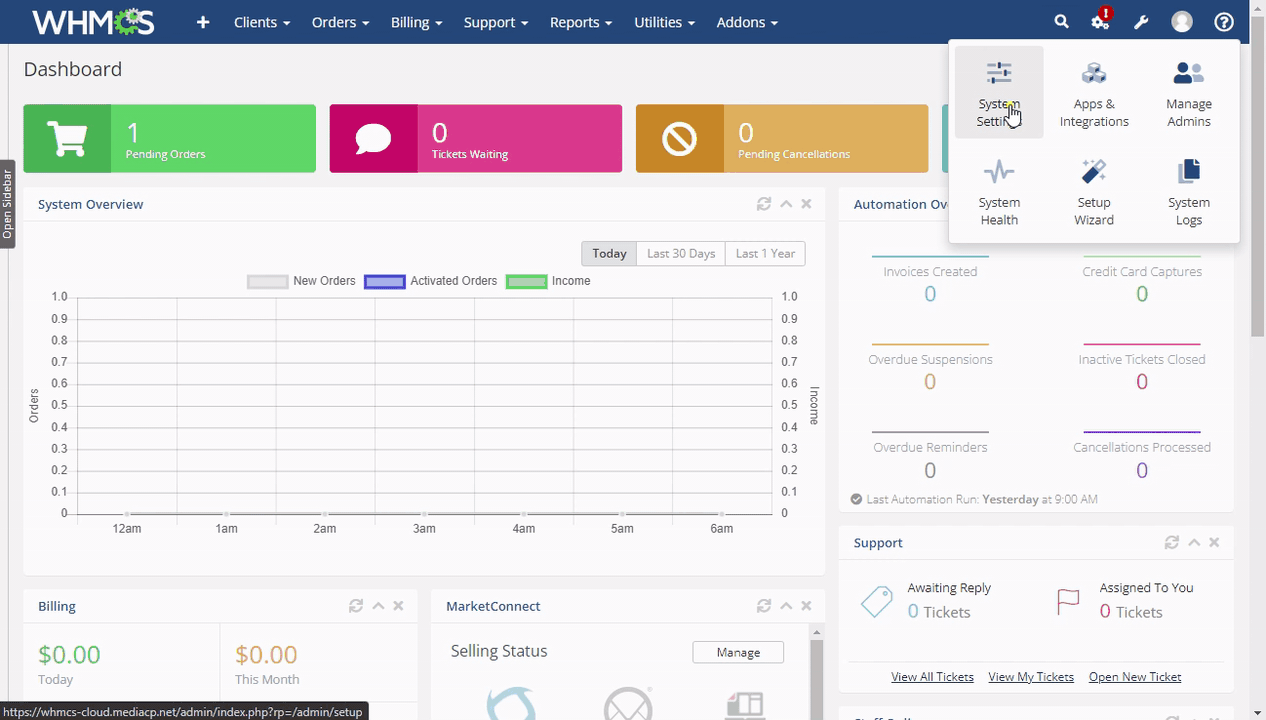Open Apps & Integrations
Screen dimensions: 1266x720
pos(1094,92)
